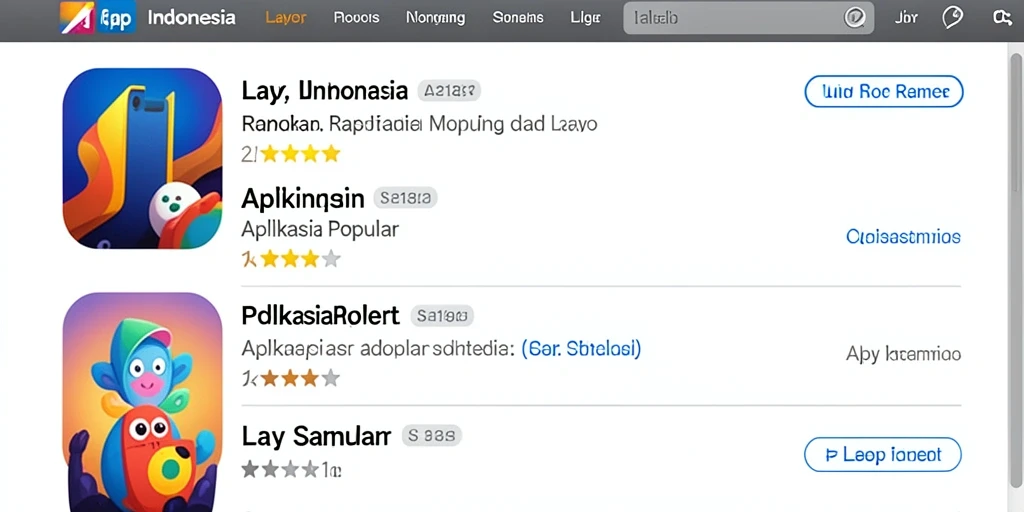
Task: Open the phone-themed app icon thumbnail
Action: pos(142,159)
